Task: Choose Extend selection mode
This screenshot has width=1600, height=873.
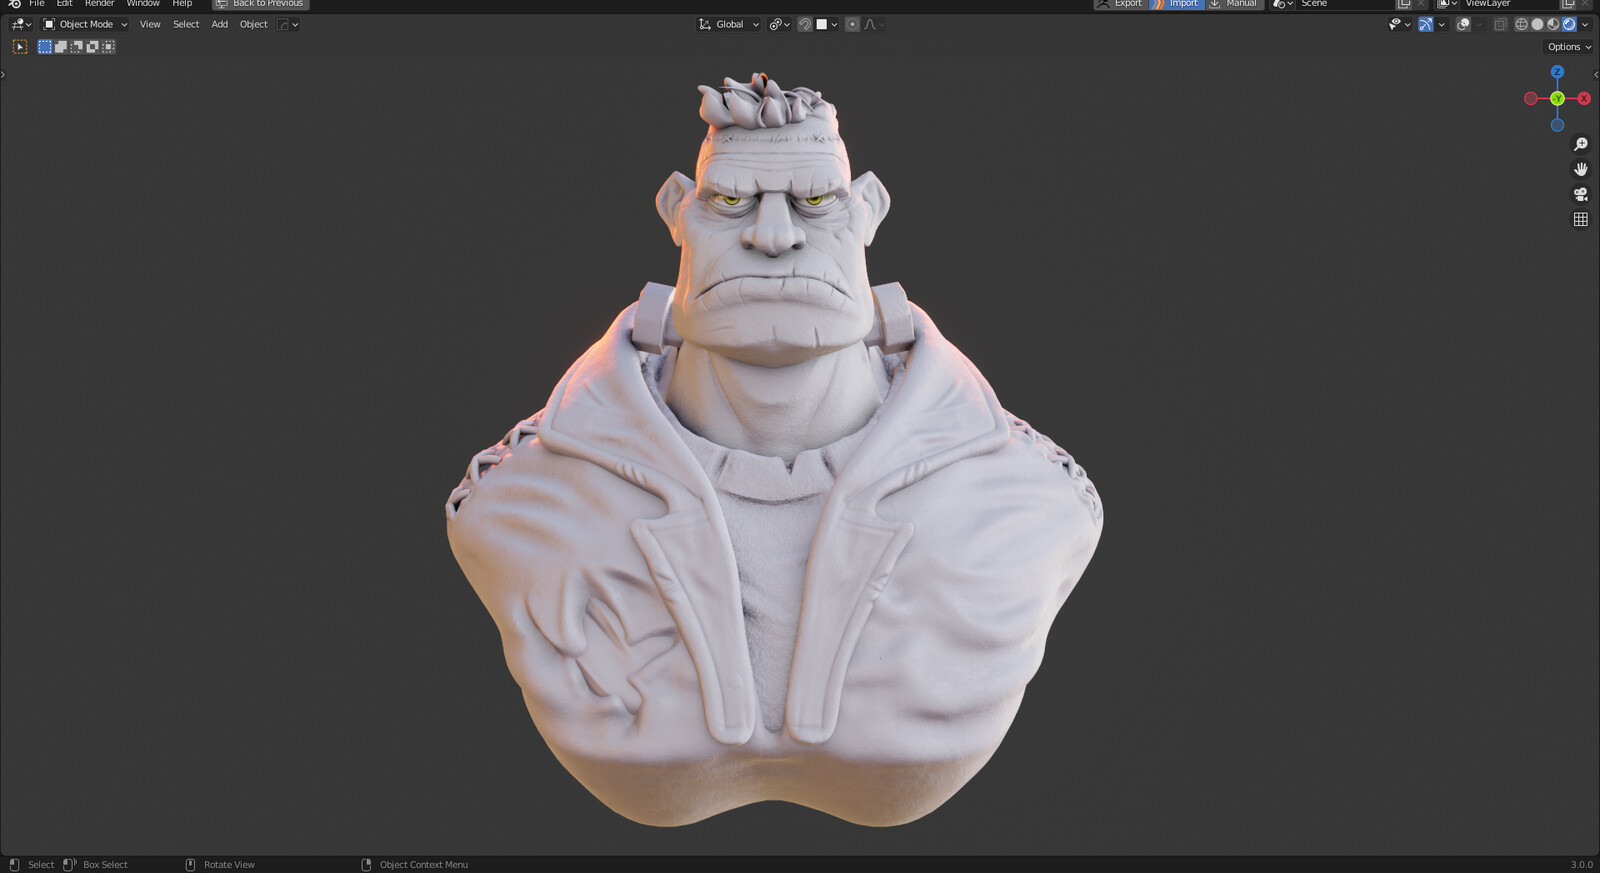Action: 61,47
